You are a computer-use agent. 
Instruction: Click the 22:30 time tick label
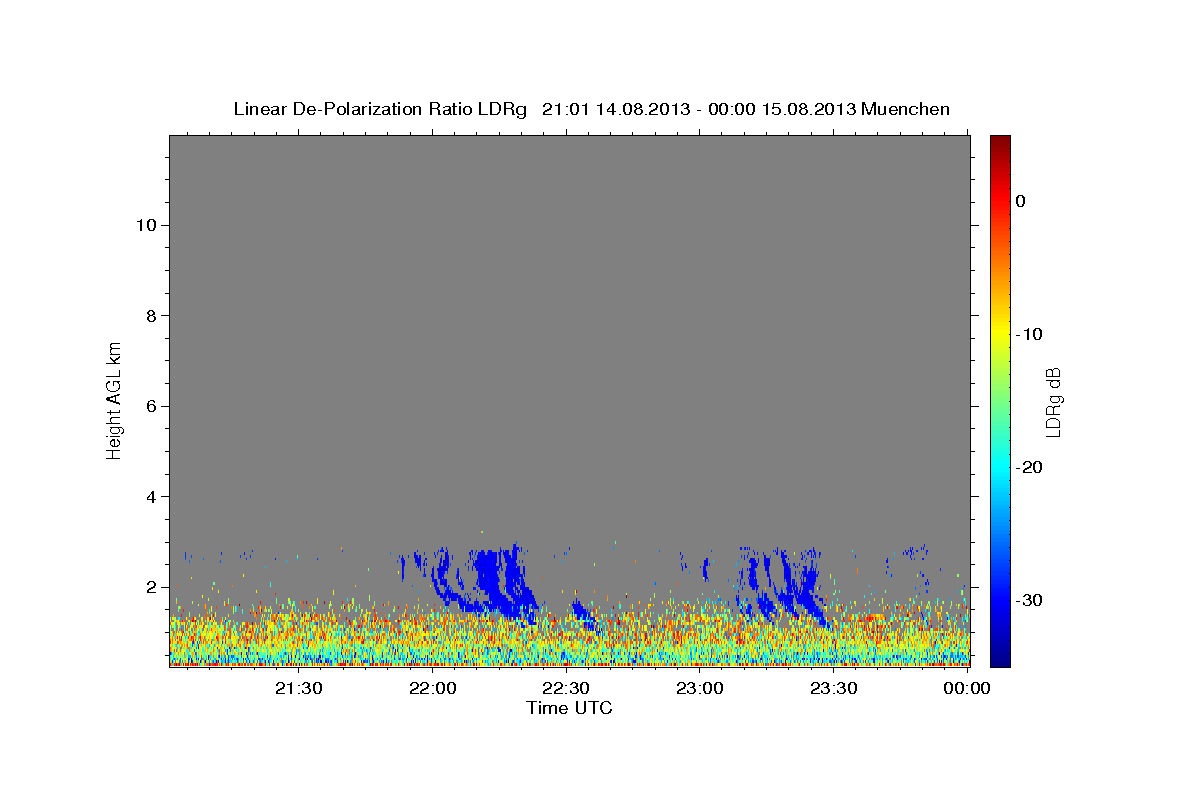pyautogui.click(x=566, y=688)
